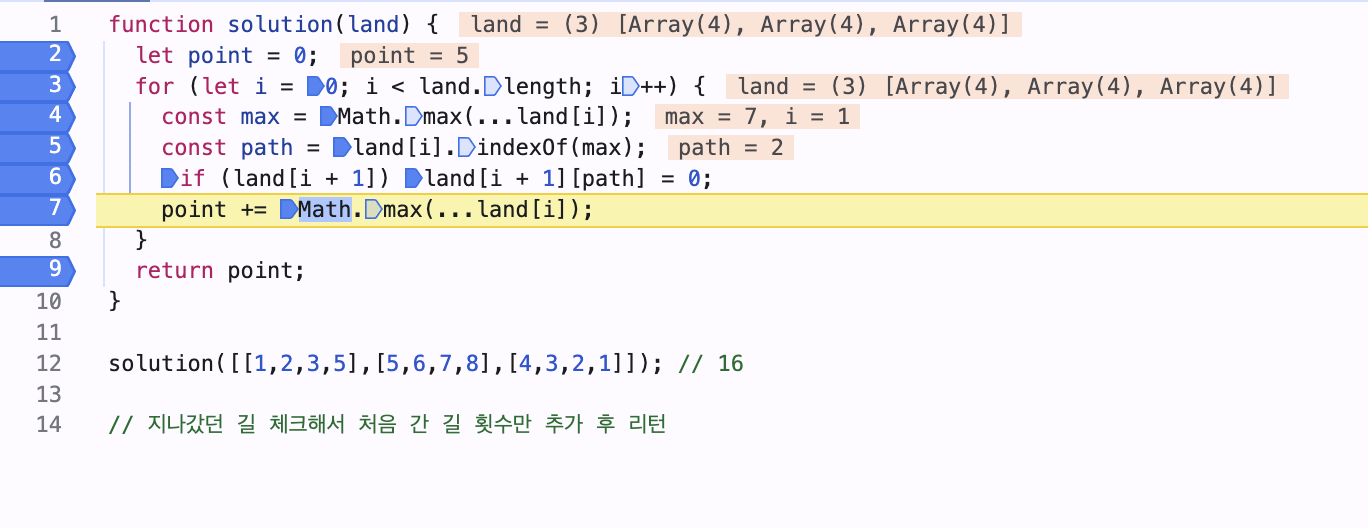Add a breakpoint at line number 10
The height and width of the screenshot is (528, 1368).
coord(48,302)
